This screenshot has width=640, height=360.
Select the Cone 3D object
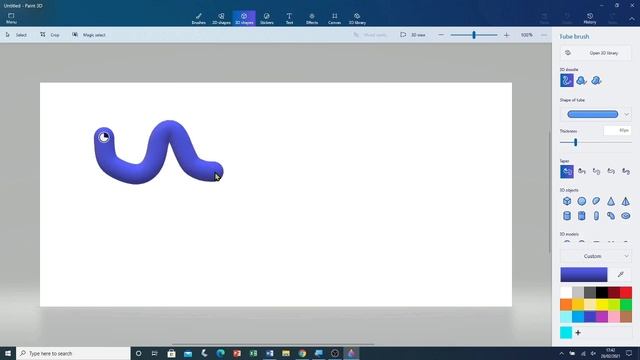tap(611, 201)
